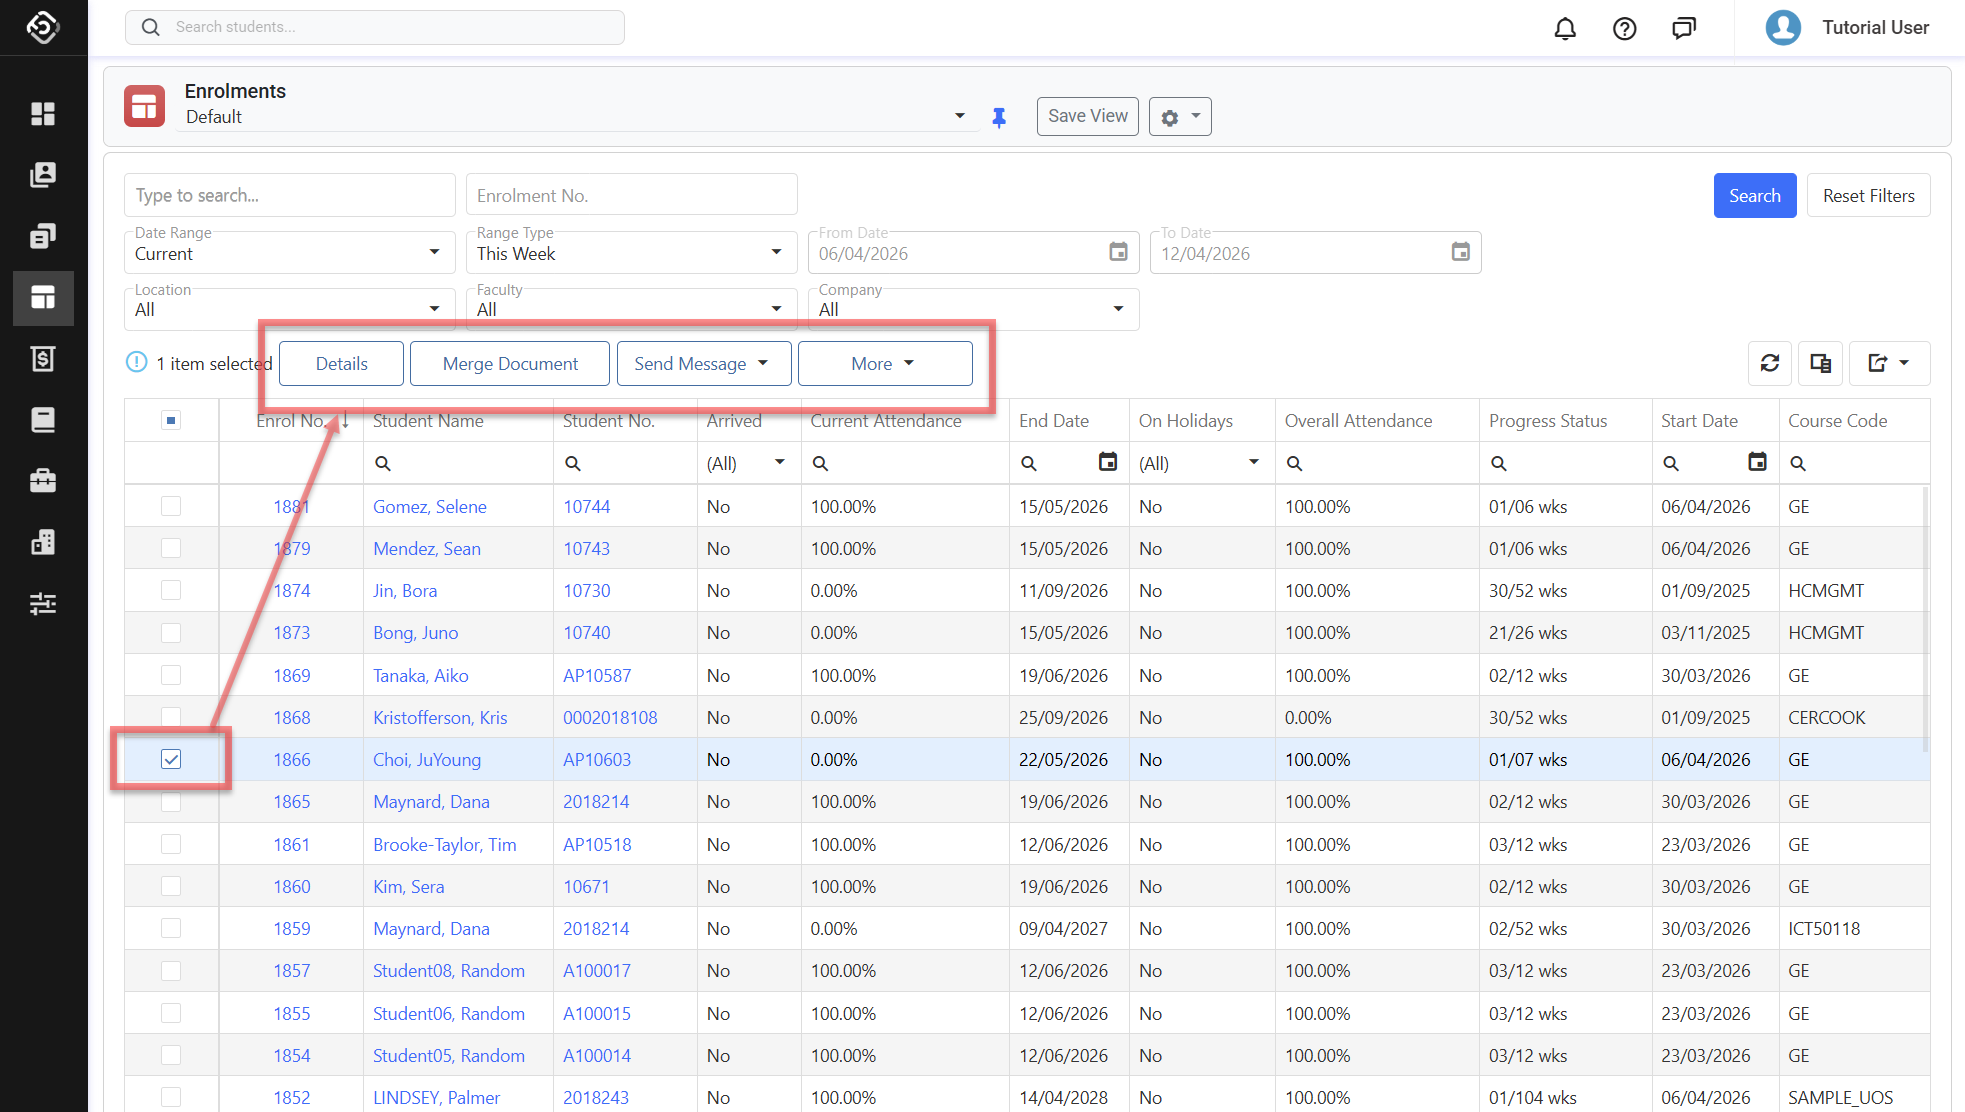
Task: Open student link Tanaka, Aiko
Action: tap(420, 675)
